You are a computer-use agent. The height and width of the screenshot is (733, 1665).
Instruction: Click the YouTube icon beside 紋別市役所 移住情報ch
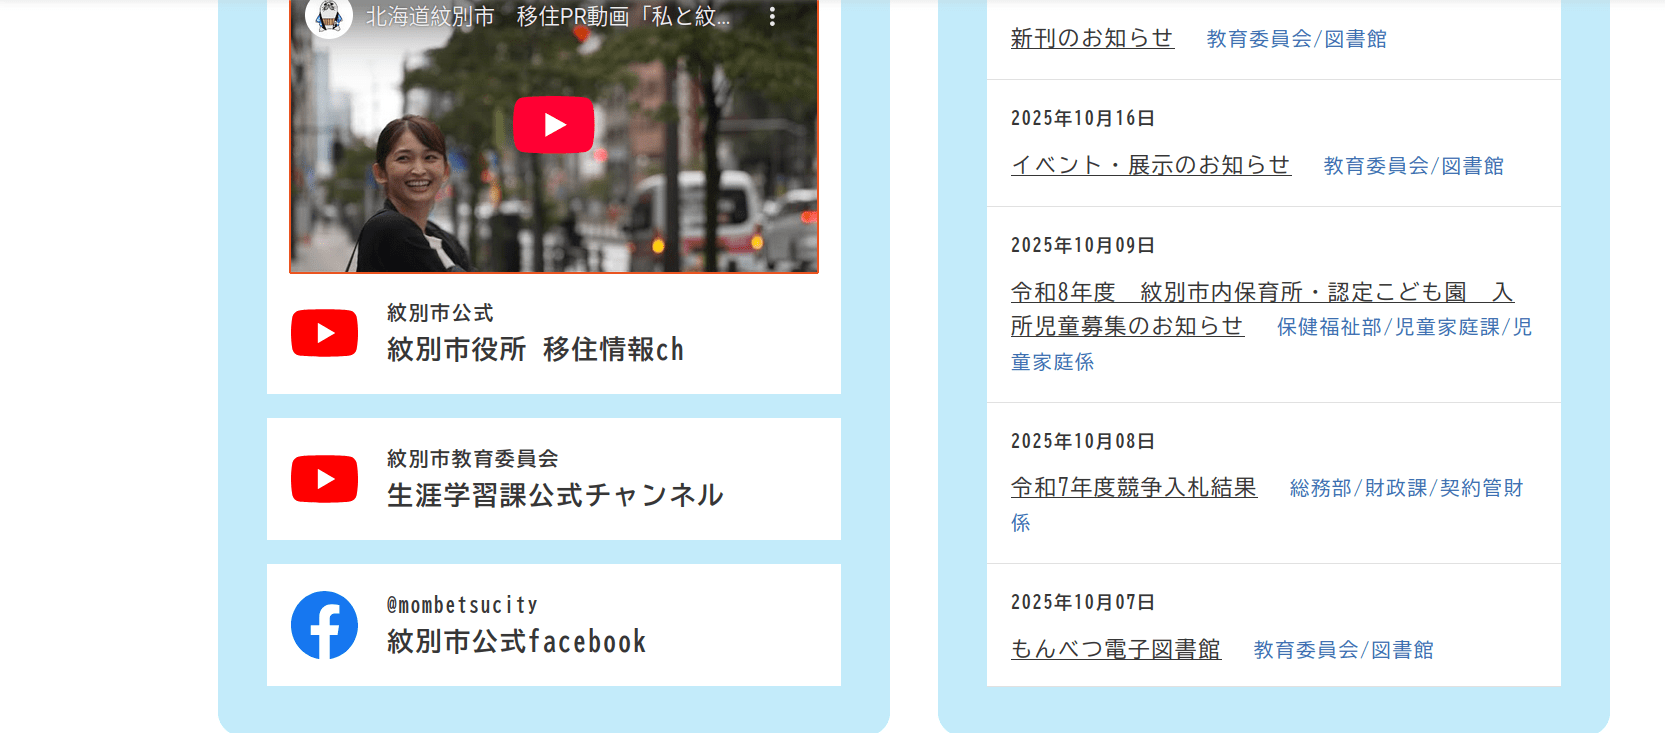(x=324, y=333)
